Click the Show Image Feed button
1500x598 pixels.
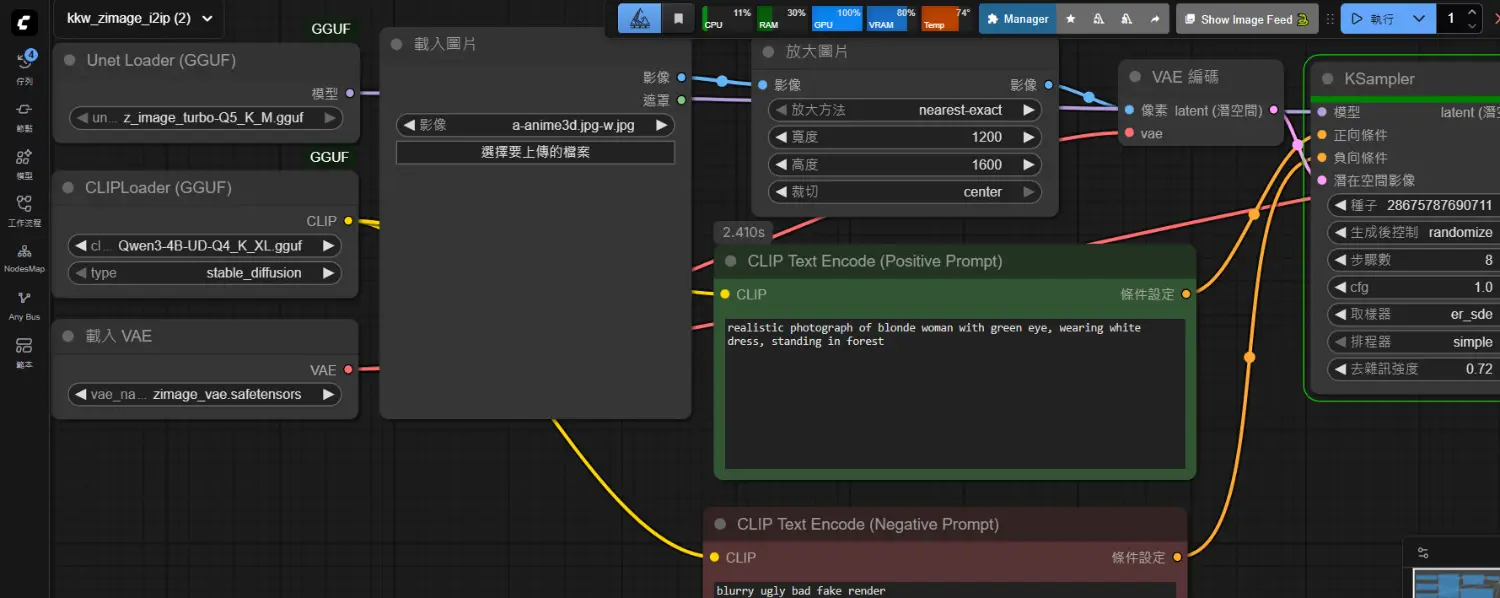tap(1246, 19)
